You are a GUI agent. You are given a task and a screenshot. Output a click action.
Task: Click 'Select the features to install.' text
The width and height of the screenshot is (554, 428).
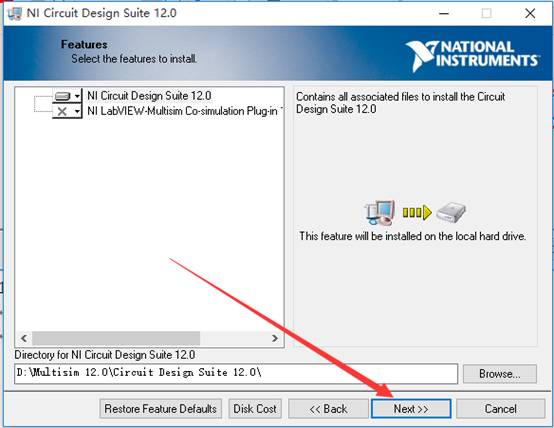tap(134, 59)
